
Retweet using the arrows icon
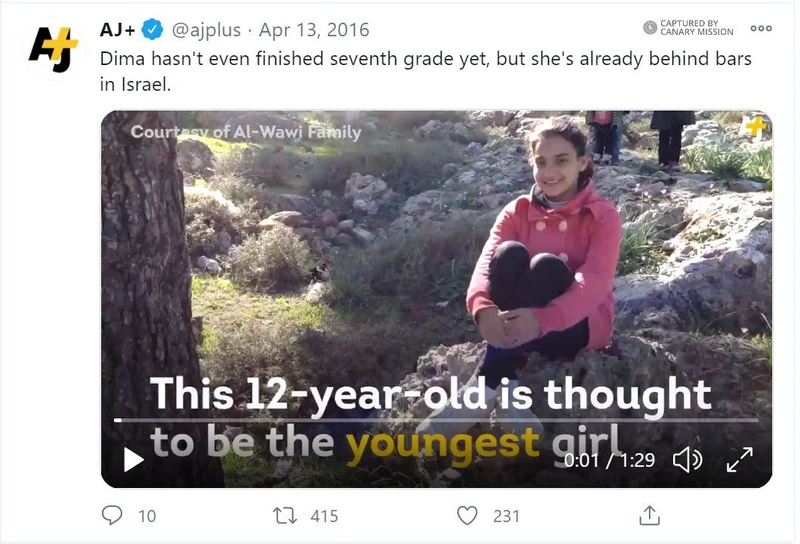pyautogui.click(x=285, y=515)
